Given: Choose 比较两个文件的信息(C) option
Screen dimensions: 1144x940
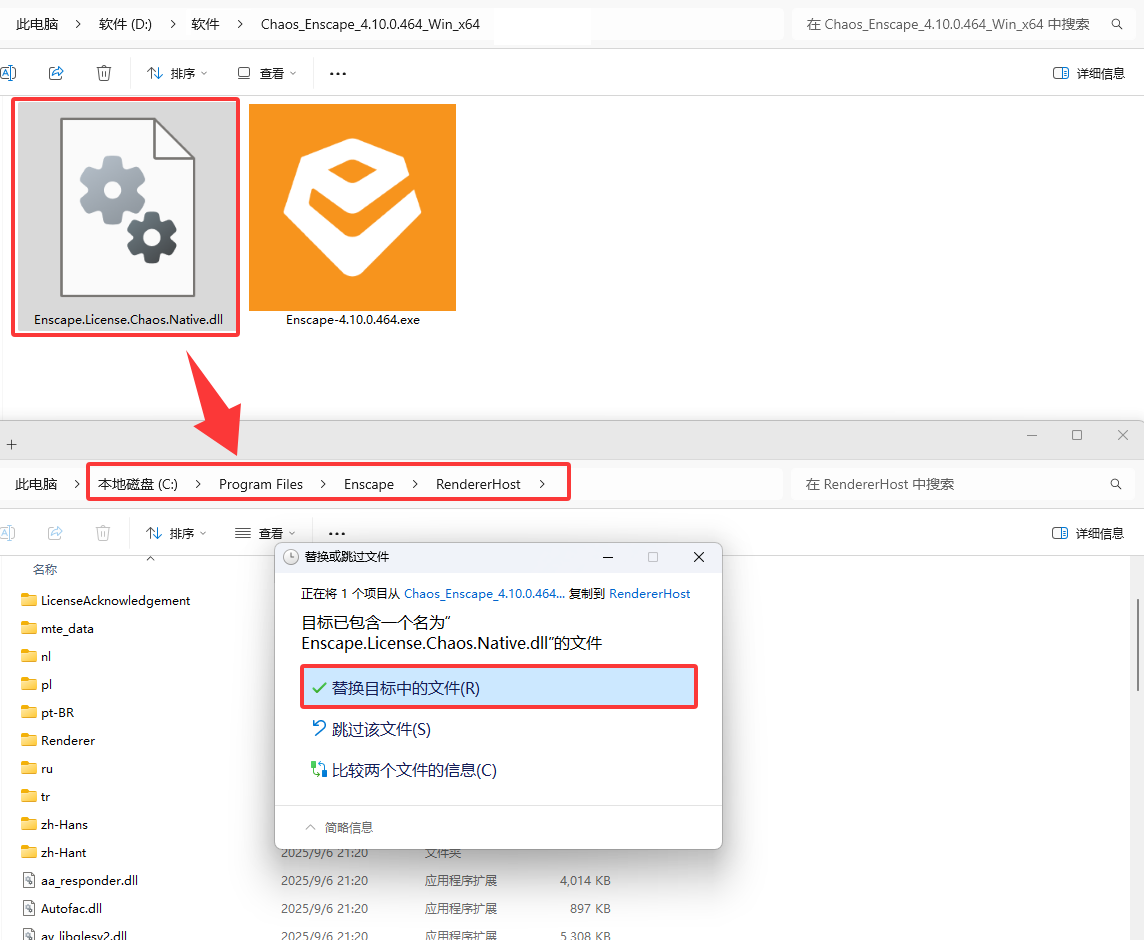Looking at the screenshot, I should click(x=403, y=770).
